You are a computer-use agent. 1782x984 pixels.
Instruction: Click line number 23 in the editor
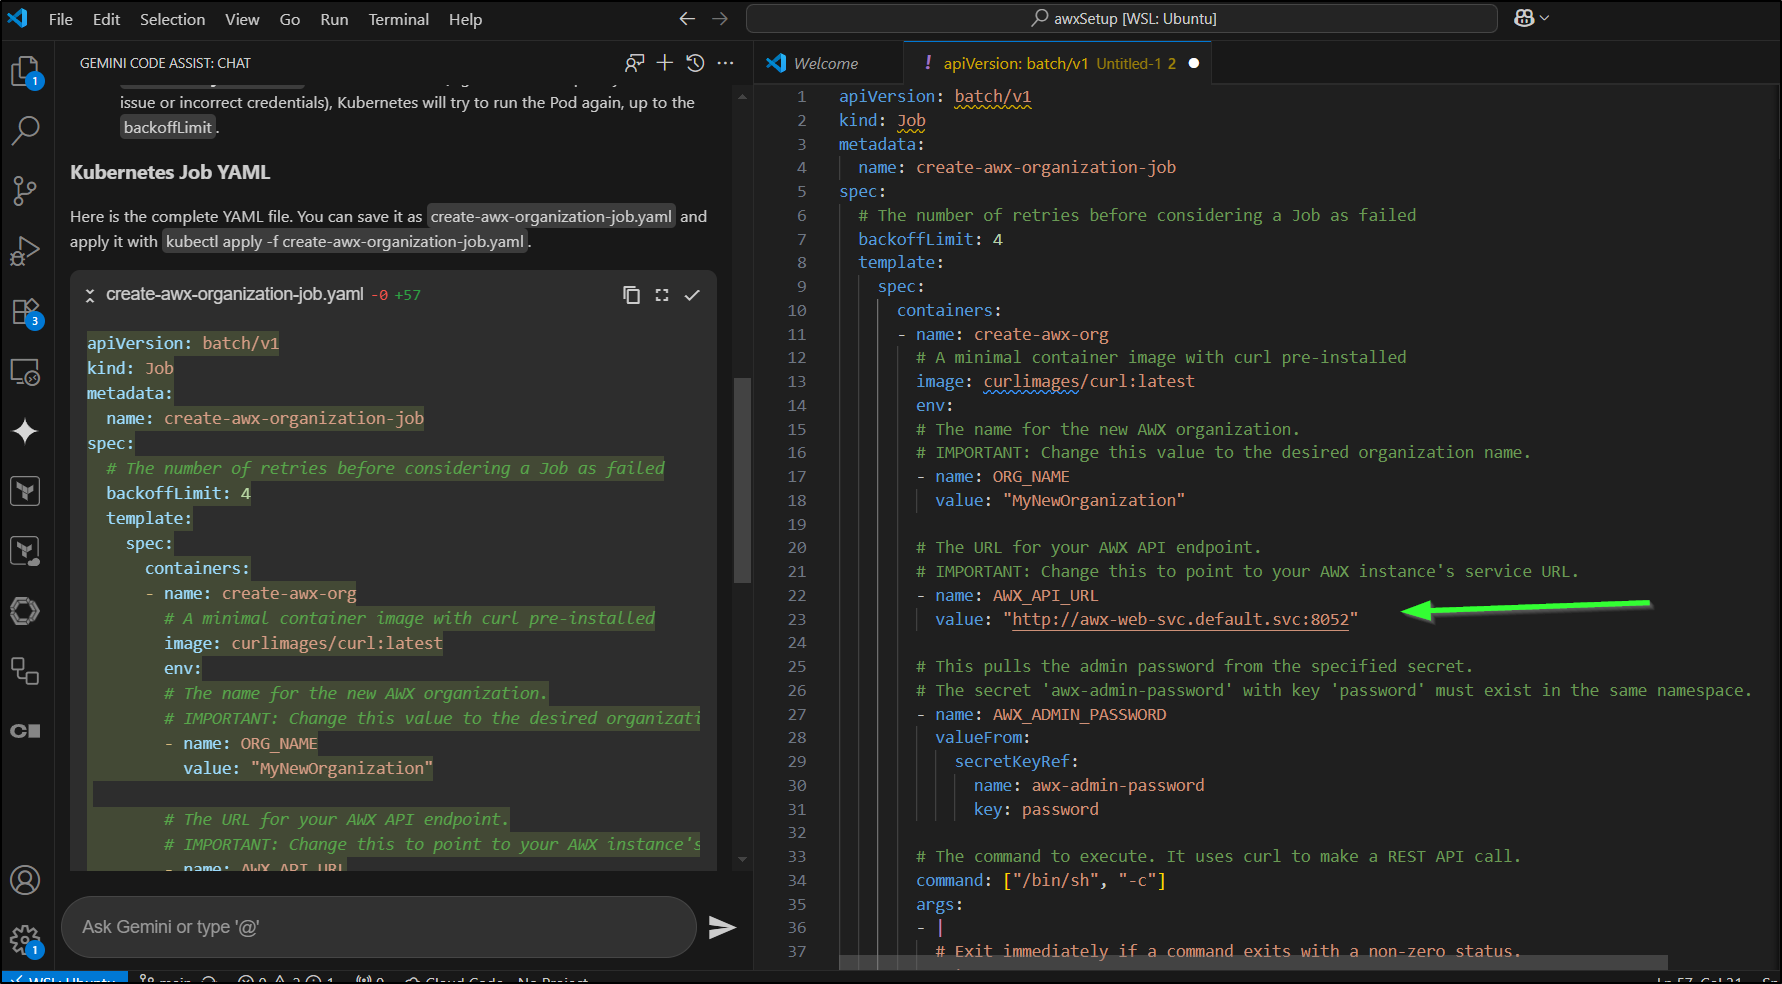(796, 619)
